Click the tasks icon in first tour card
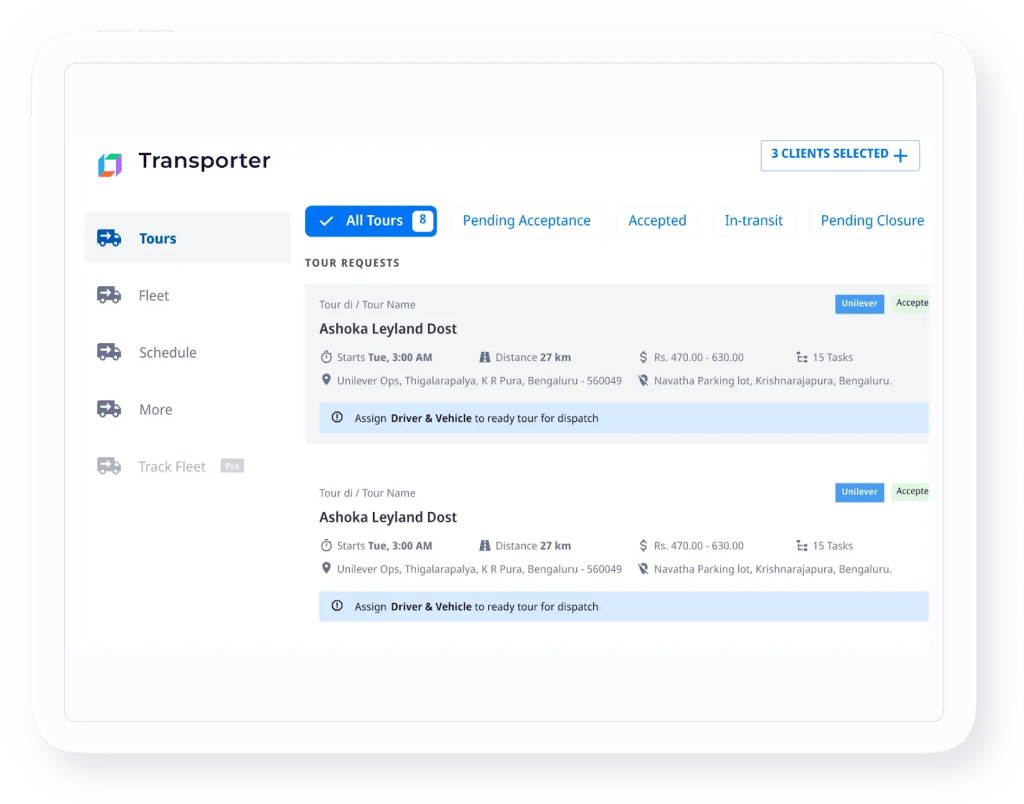1024x804 pixels. [802, 357]
